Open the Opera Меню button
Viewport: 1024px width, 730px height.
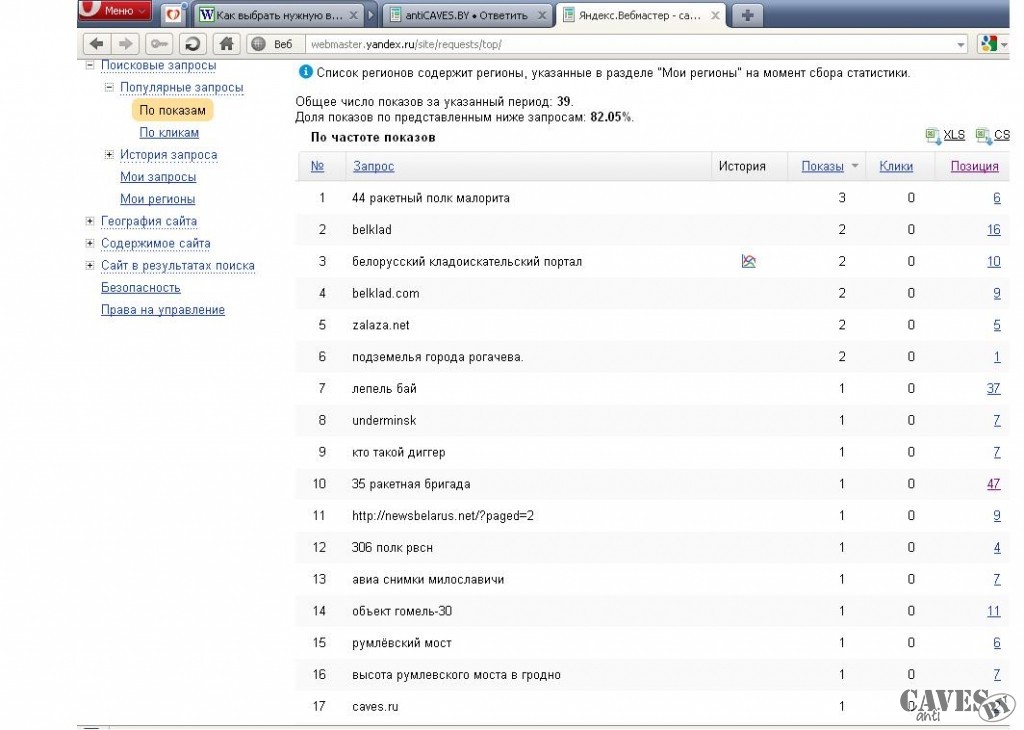(115, 11)
